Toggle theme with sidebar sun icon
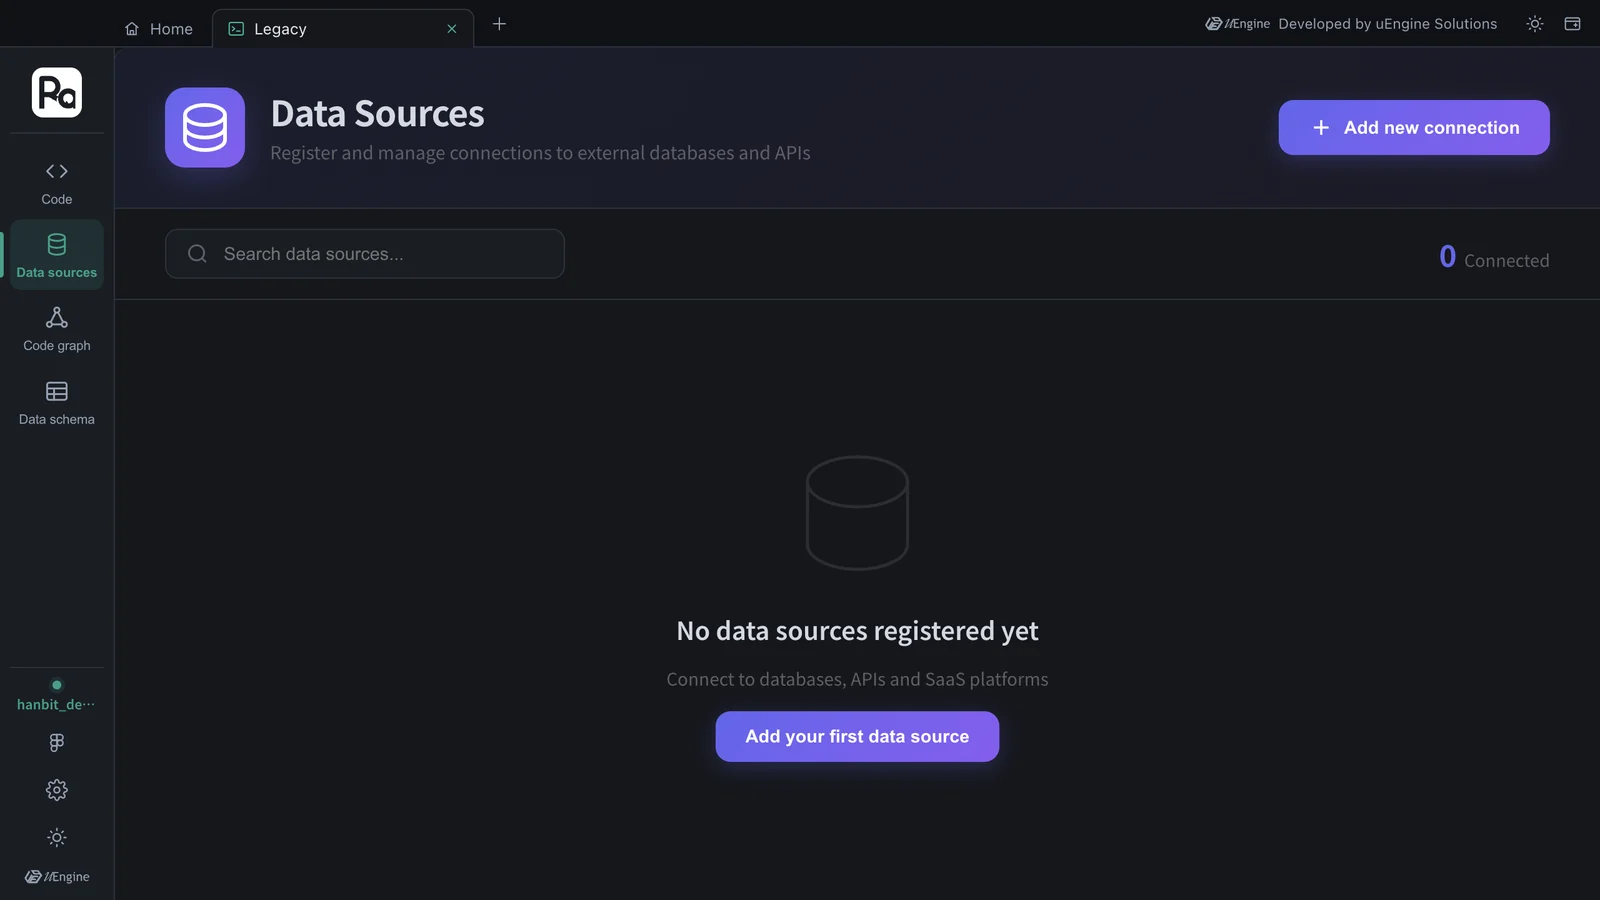Viewport: 1600px width, 900px height. point(57,837)
